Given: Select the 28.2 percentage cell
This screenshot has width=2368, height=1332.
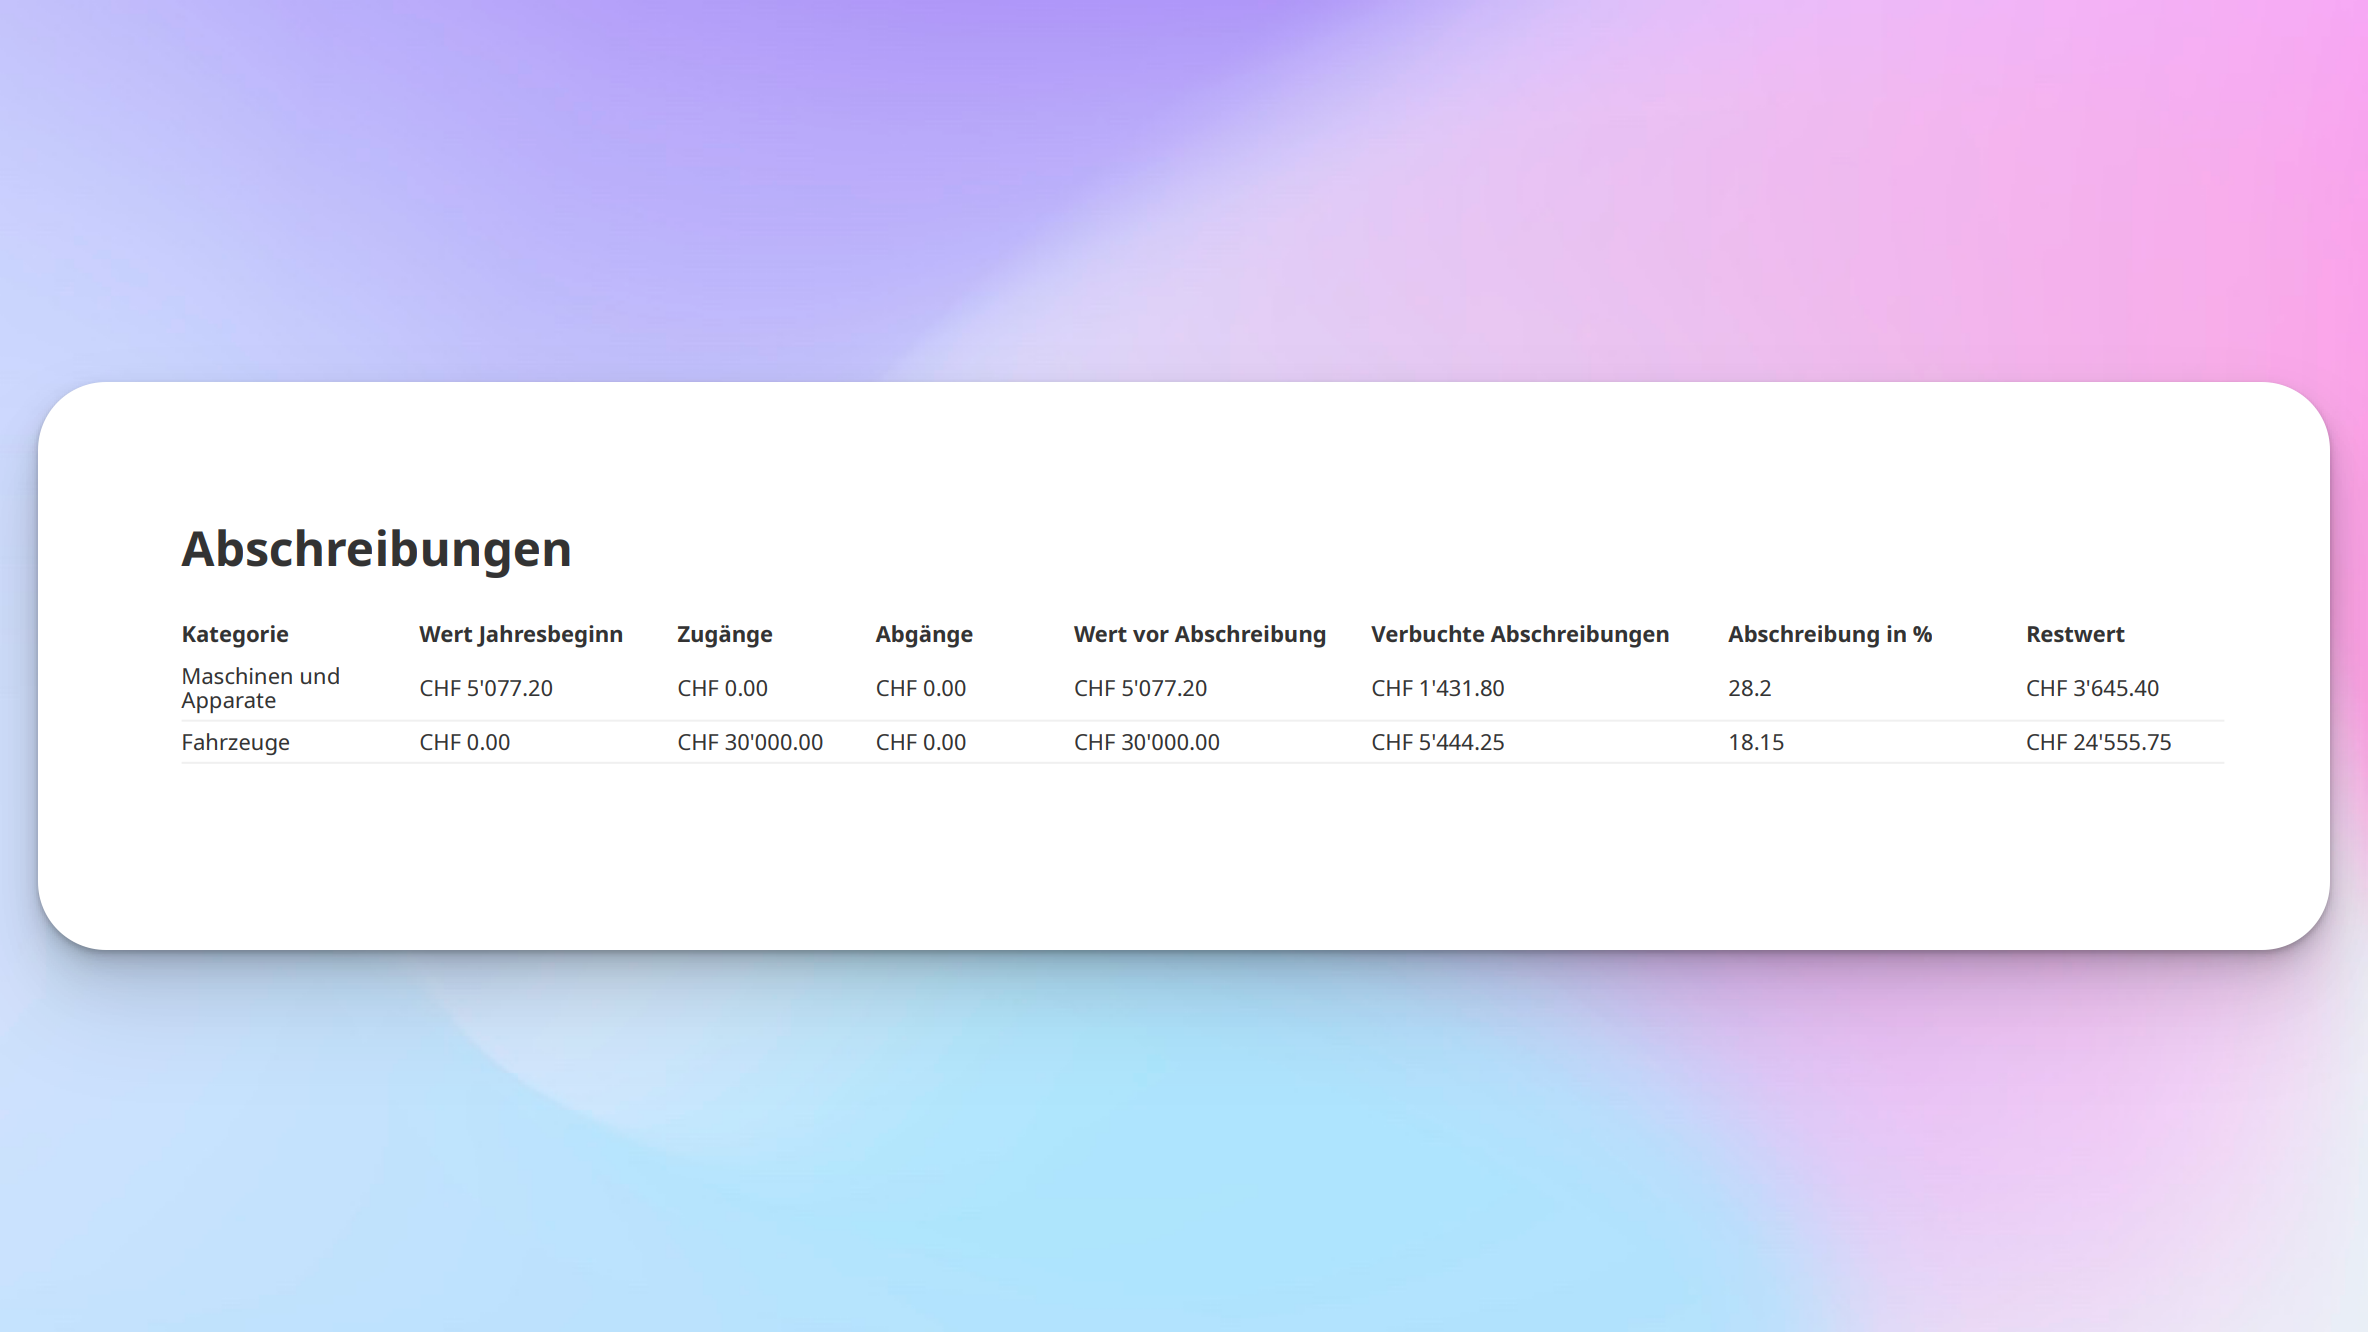Looking at the screenshot, I should point(1750,688).
